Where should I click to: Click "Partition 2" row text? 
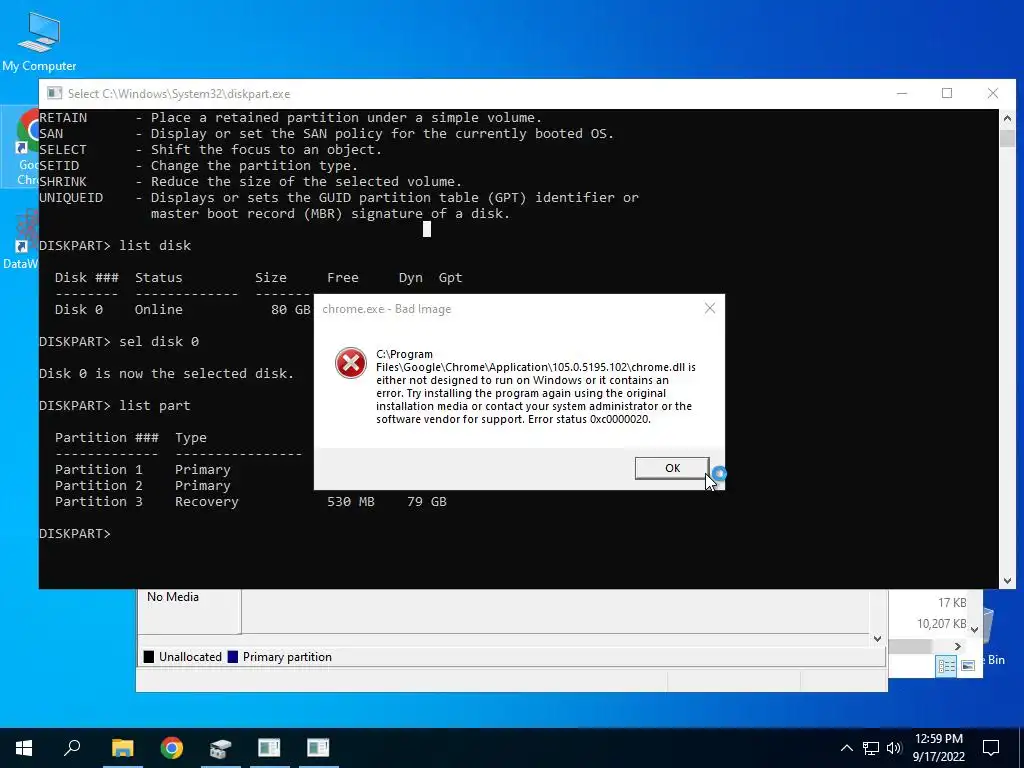tap(99, 485)
